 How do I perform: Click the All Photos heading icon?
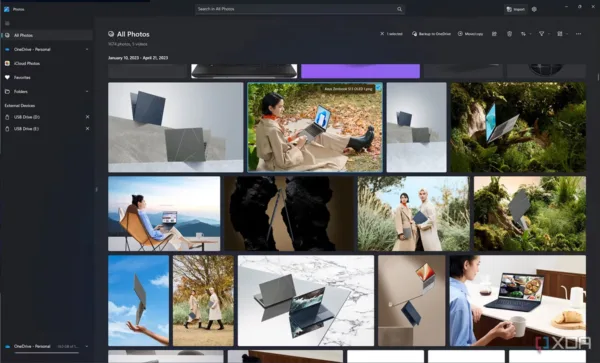[111, 34]
